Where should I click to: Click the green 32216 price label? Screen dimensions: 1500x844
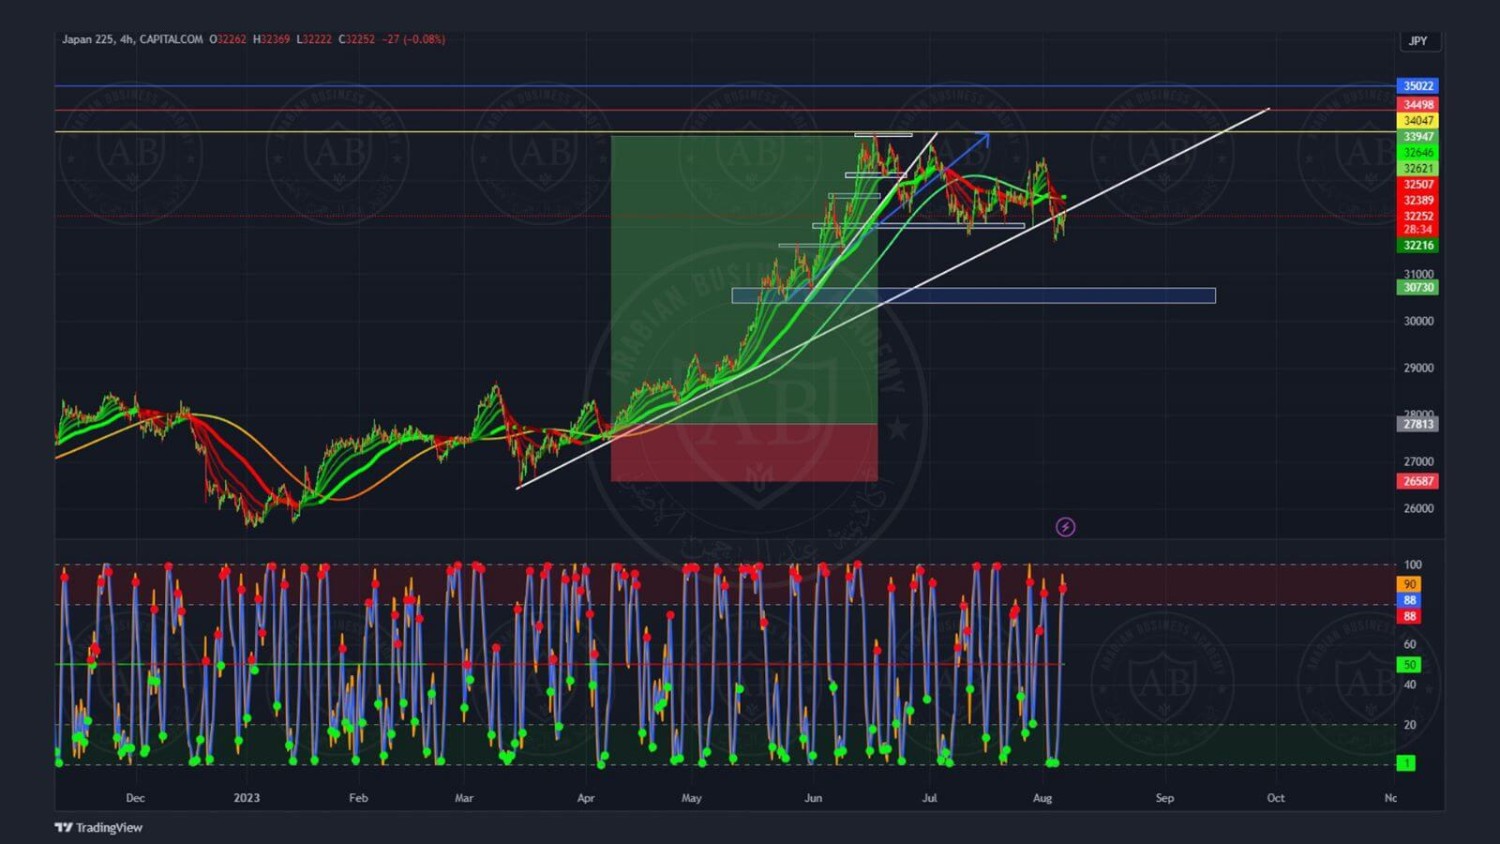click(x=1417, y=245)
